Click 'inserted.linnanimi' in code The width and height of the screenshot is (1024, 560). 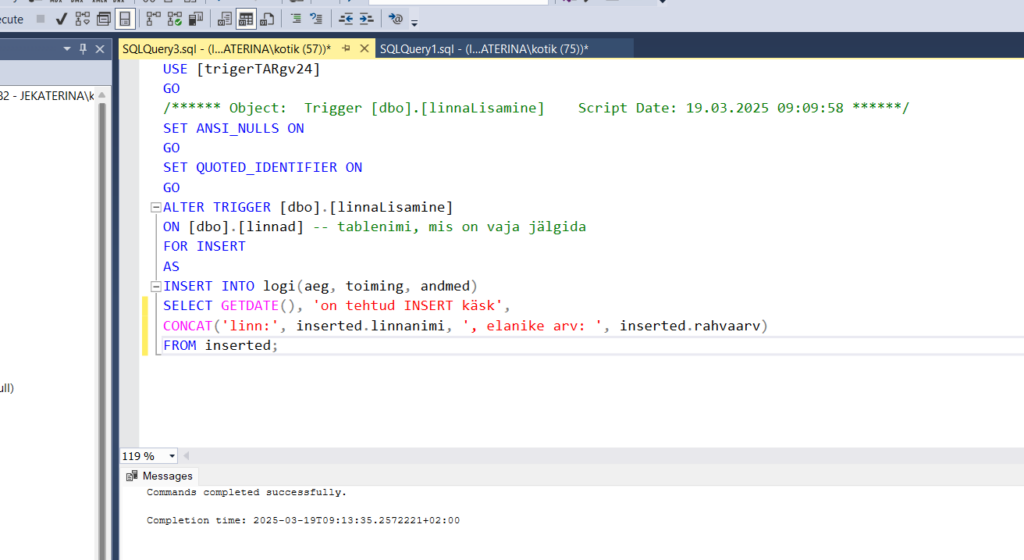[370, 326]
